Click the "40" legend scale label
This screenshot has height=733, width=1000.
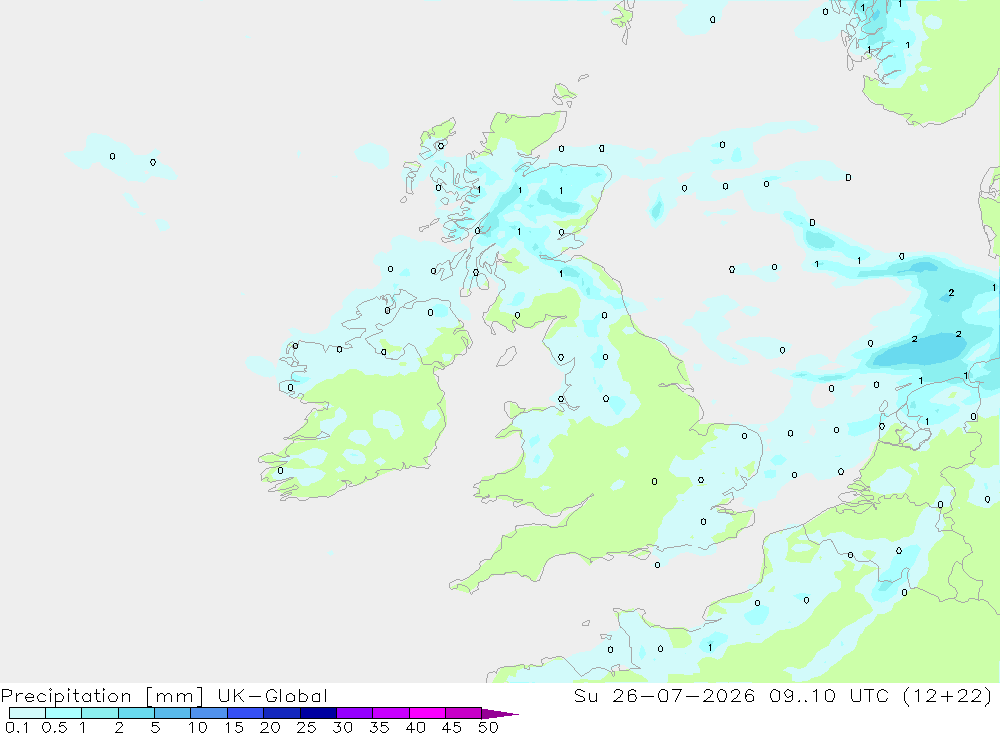(415, 727)
